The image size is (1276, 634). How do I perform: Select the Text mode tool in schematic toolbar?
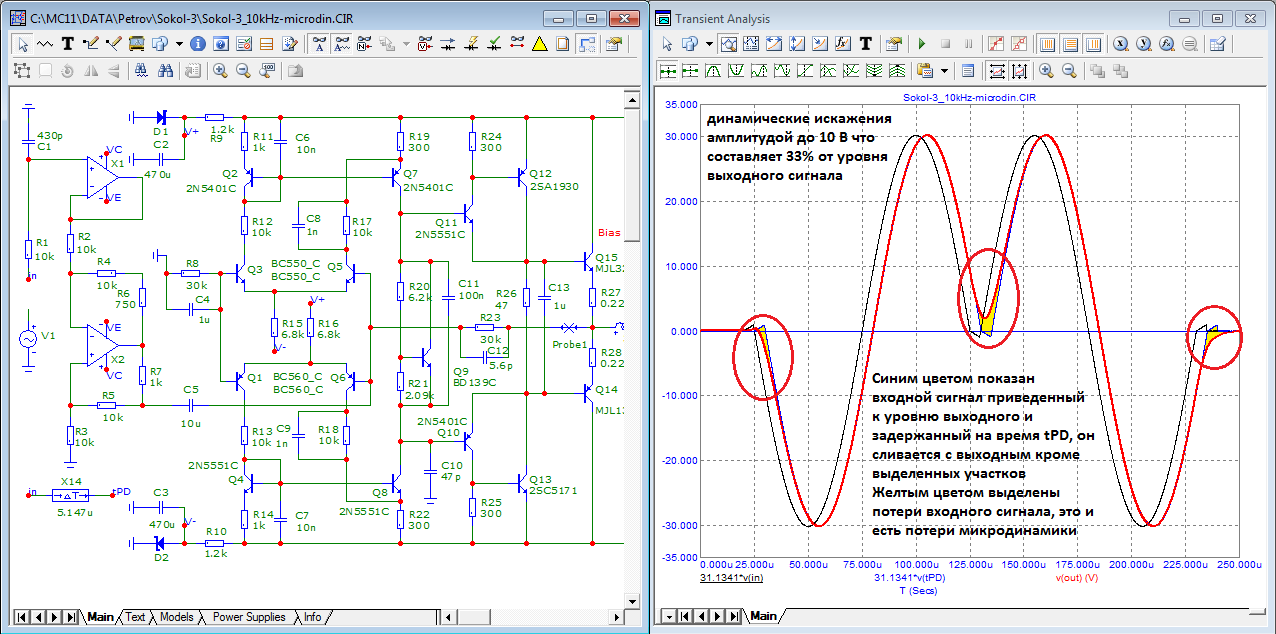tap(69, 44)
